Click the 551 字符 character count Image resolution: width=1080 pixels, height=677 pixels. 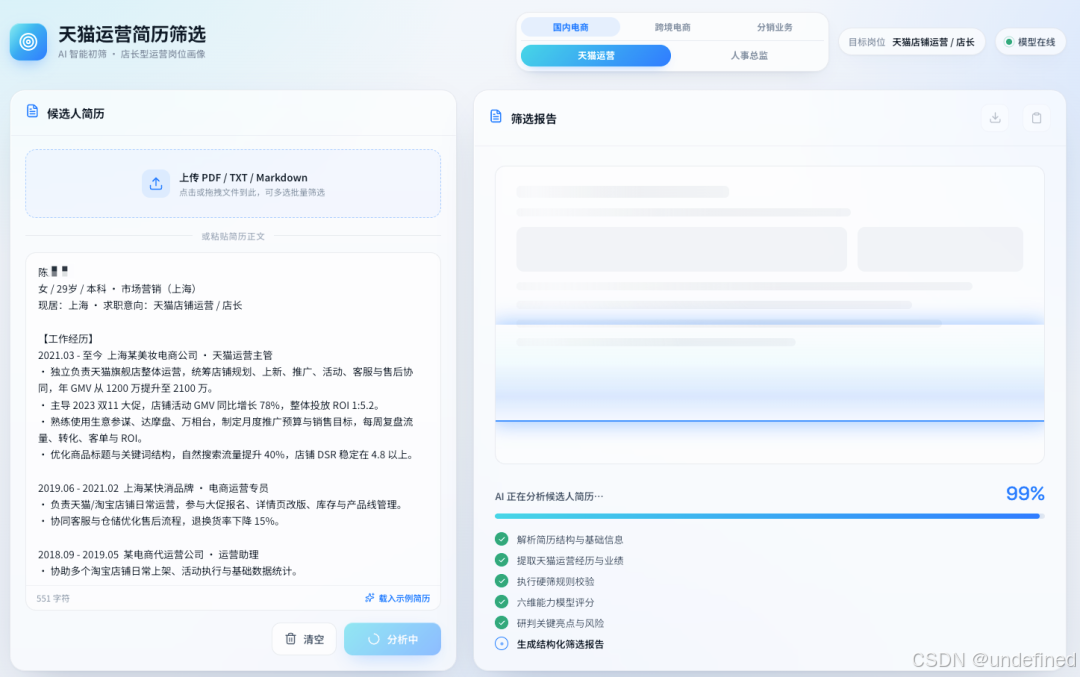tap(53, 598)
